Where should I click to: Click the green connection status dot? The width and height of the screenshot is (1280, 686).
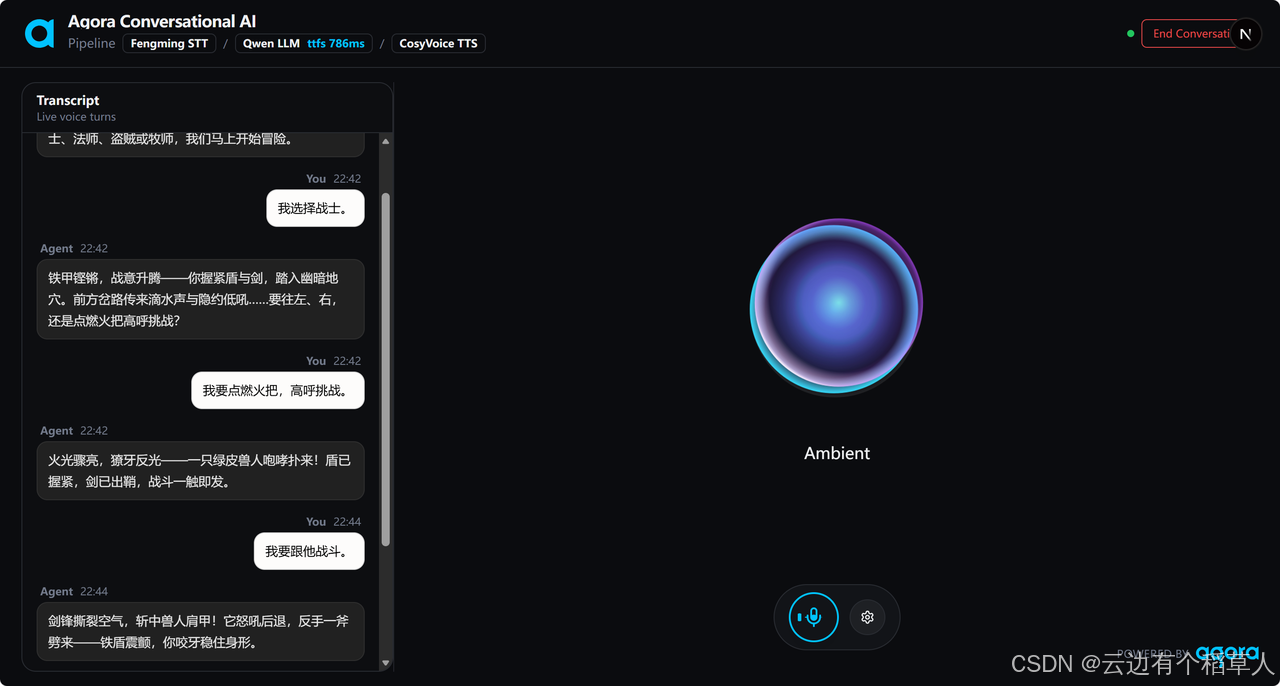tap(1131, 34)
